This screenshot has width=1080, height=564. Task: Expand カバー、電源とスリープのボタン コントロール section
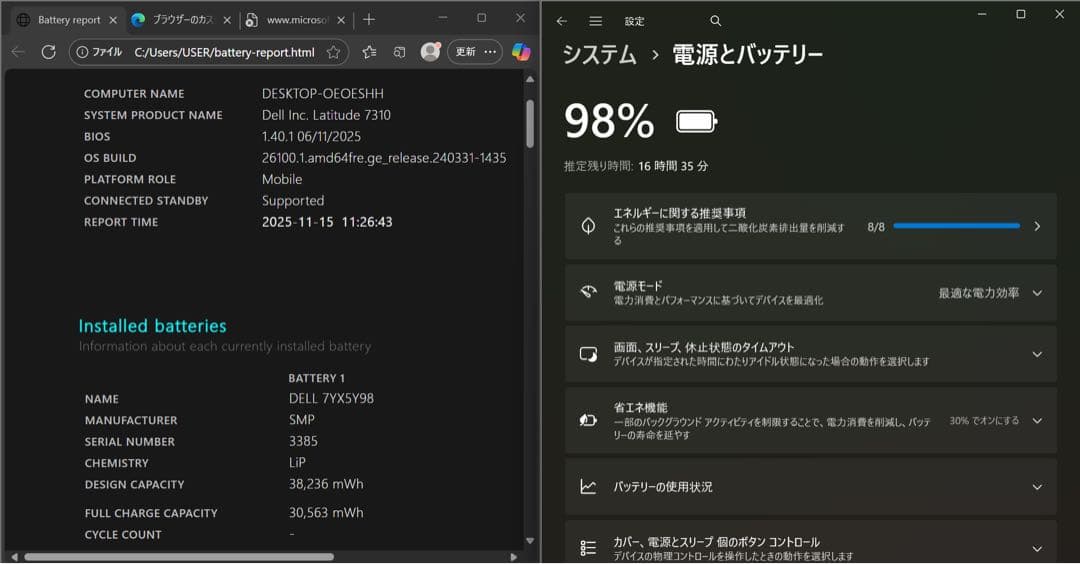tap(1037, 548)
